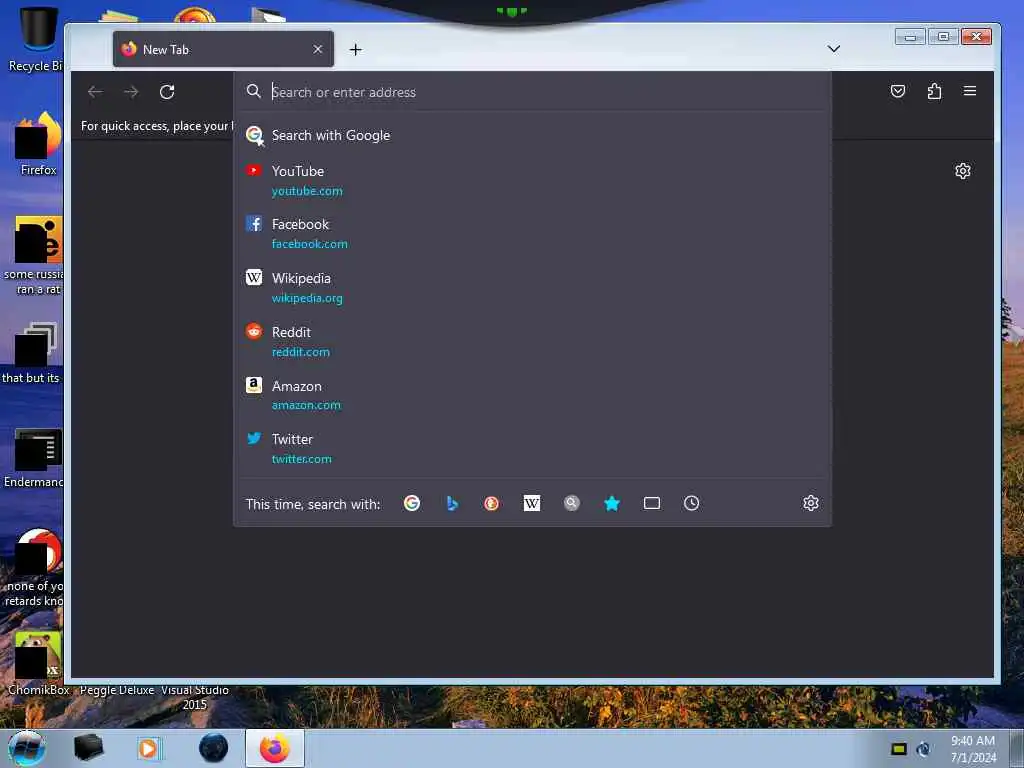
Task: Click the Firefox forward arrow button
Action: click(131, 92)
